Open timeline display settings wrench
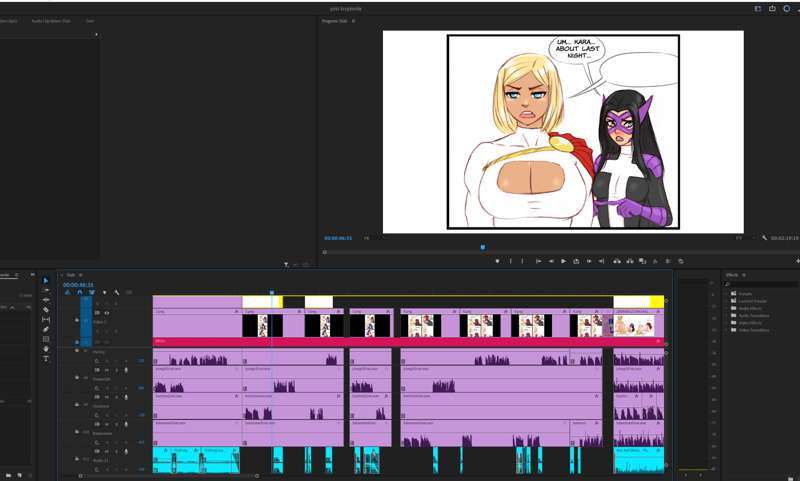The height and width of the screenshot is (481, 800). 117,292
